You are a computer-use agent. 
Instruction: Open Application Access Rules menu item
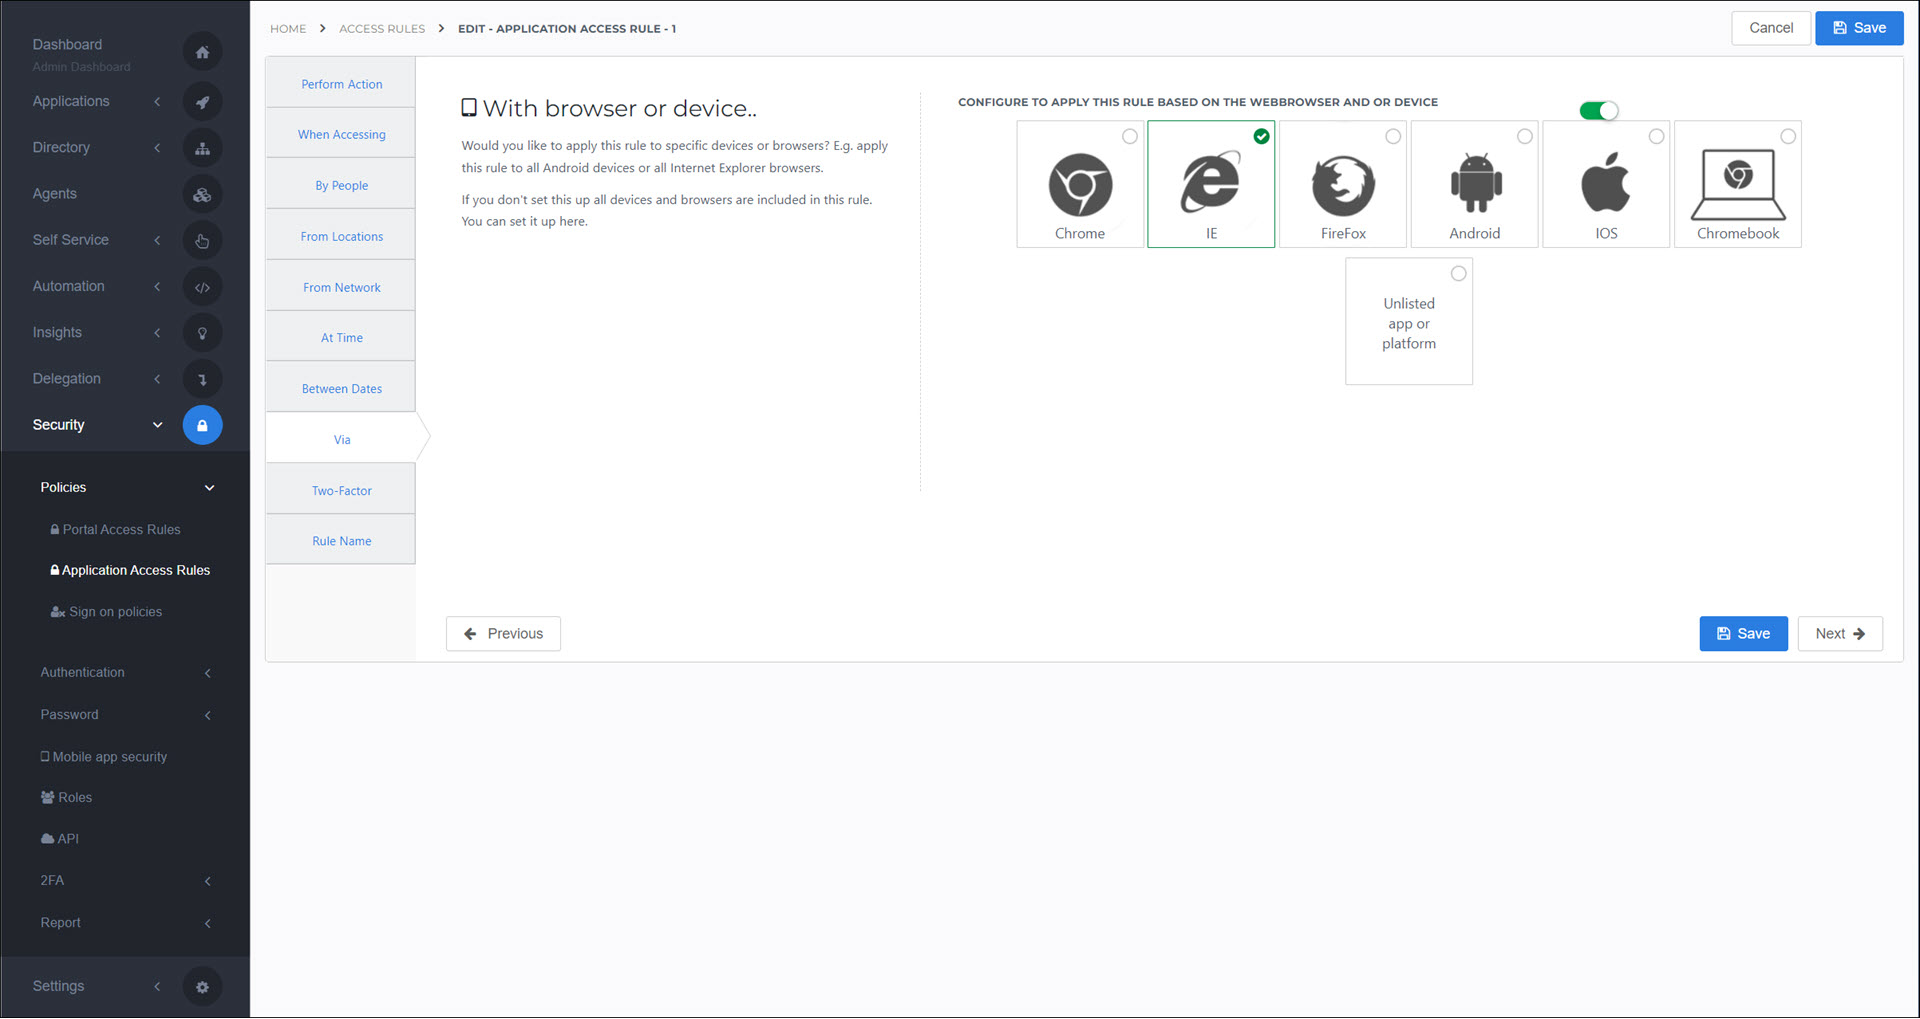pyautogui.click(x=130, y=571)
